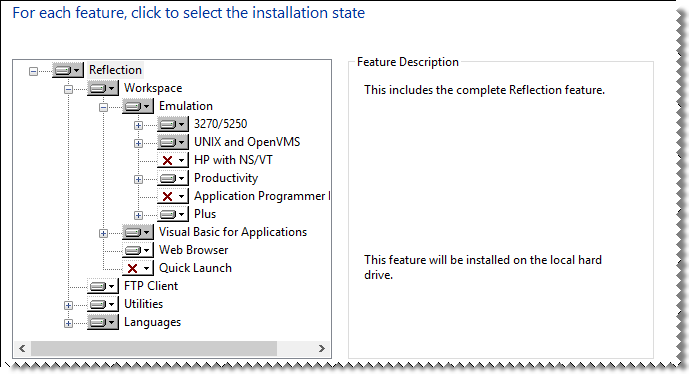Collapse the Reflection root node
The image size is (689, 374).
pos(33,71)
